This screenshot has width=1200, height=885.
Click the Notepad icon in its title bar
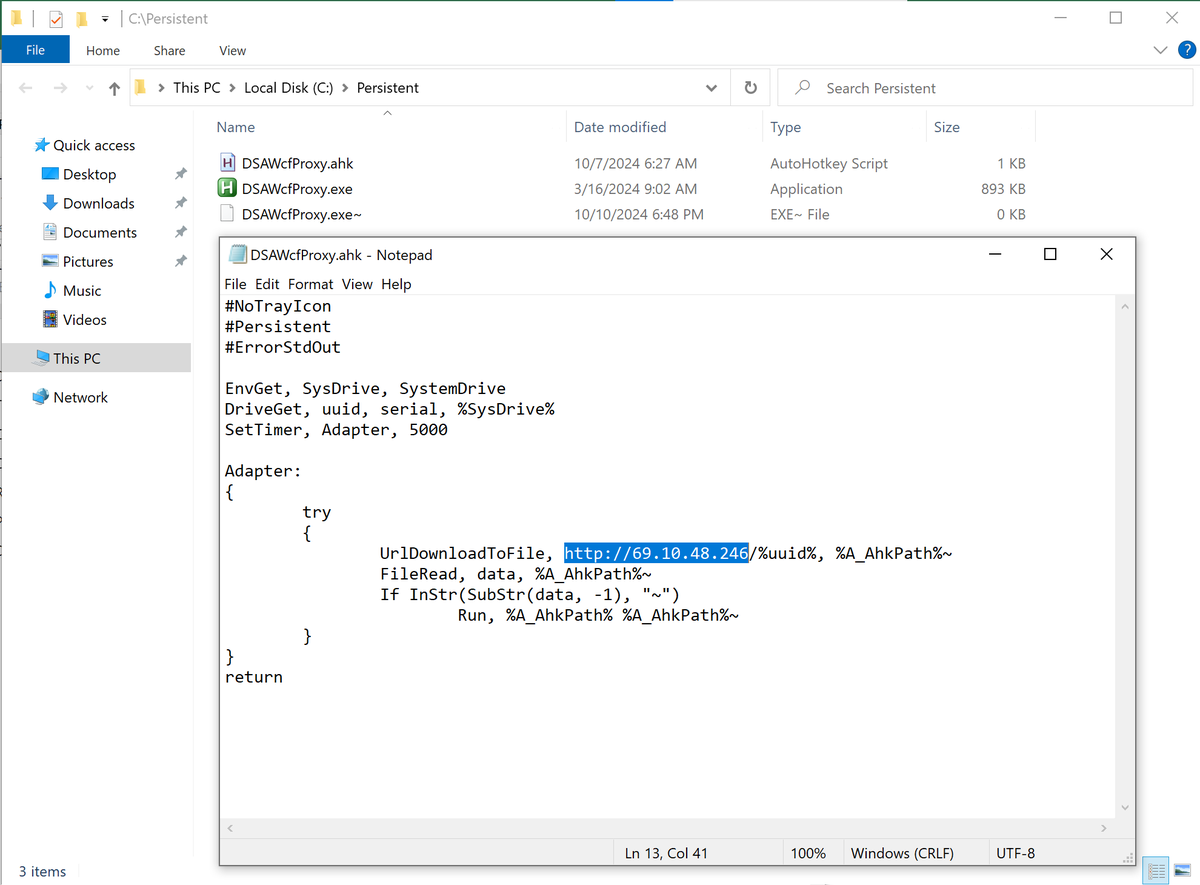tap(237, 254)
